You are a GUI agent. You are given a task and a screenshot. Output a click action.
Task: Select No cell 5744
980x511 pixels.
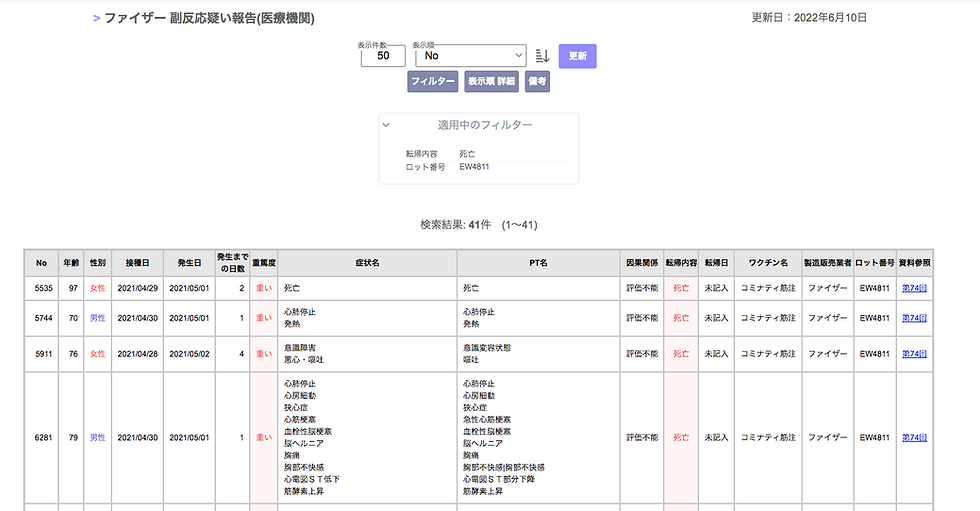43,318
